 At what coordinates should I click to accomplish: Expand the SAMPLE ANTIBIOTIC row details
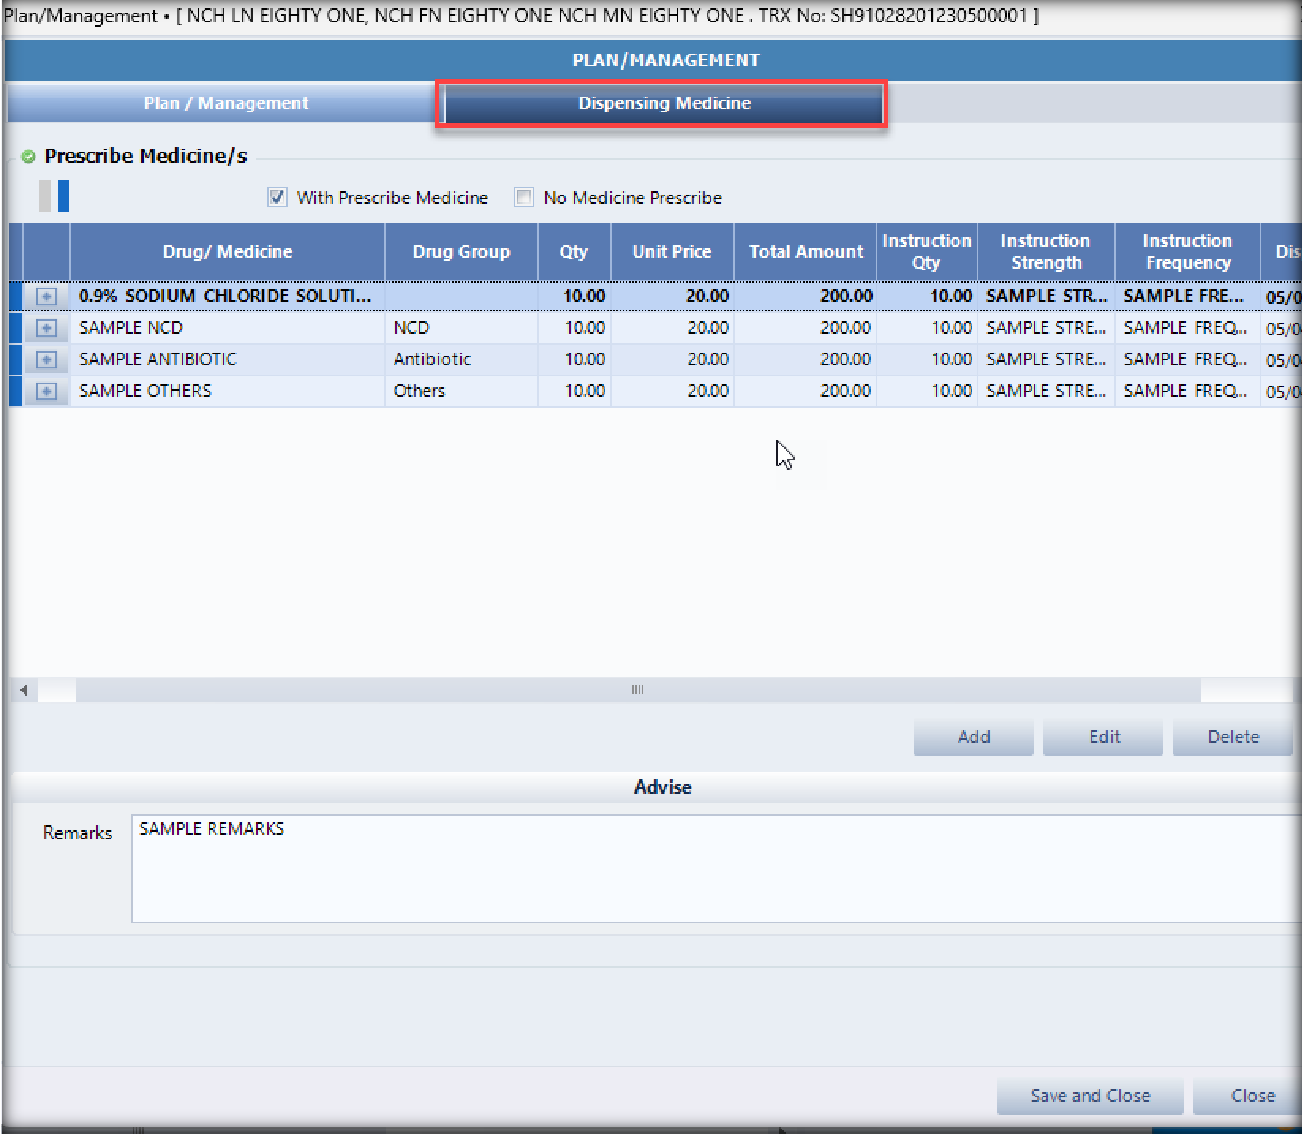point(46,360)
